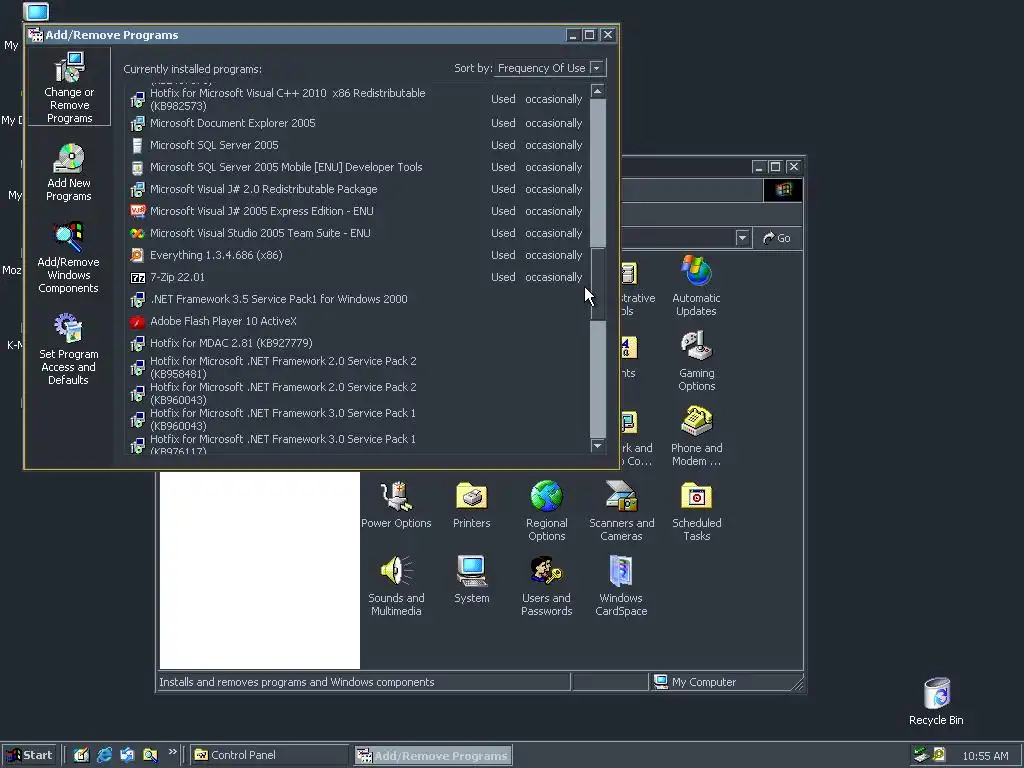This screenshot has width=1024, height=768.
Task: Open Add/Remove Windows Components
Action: pos(69,258)
